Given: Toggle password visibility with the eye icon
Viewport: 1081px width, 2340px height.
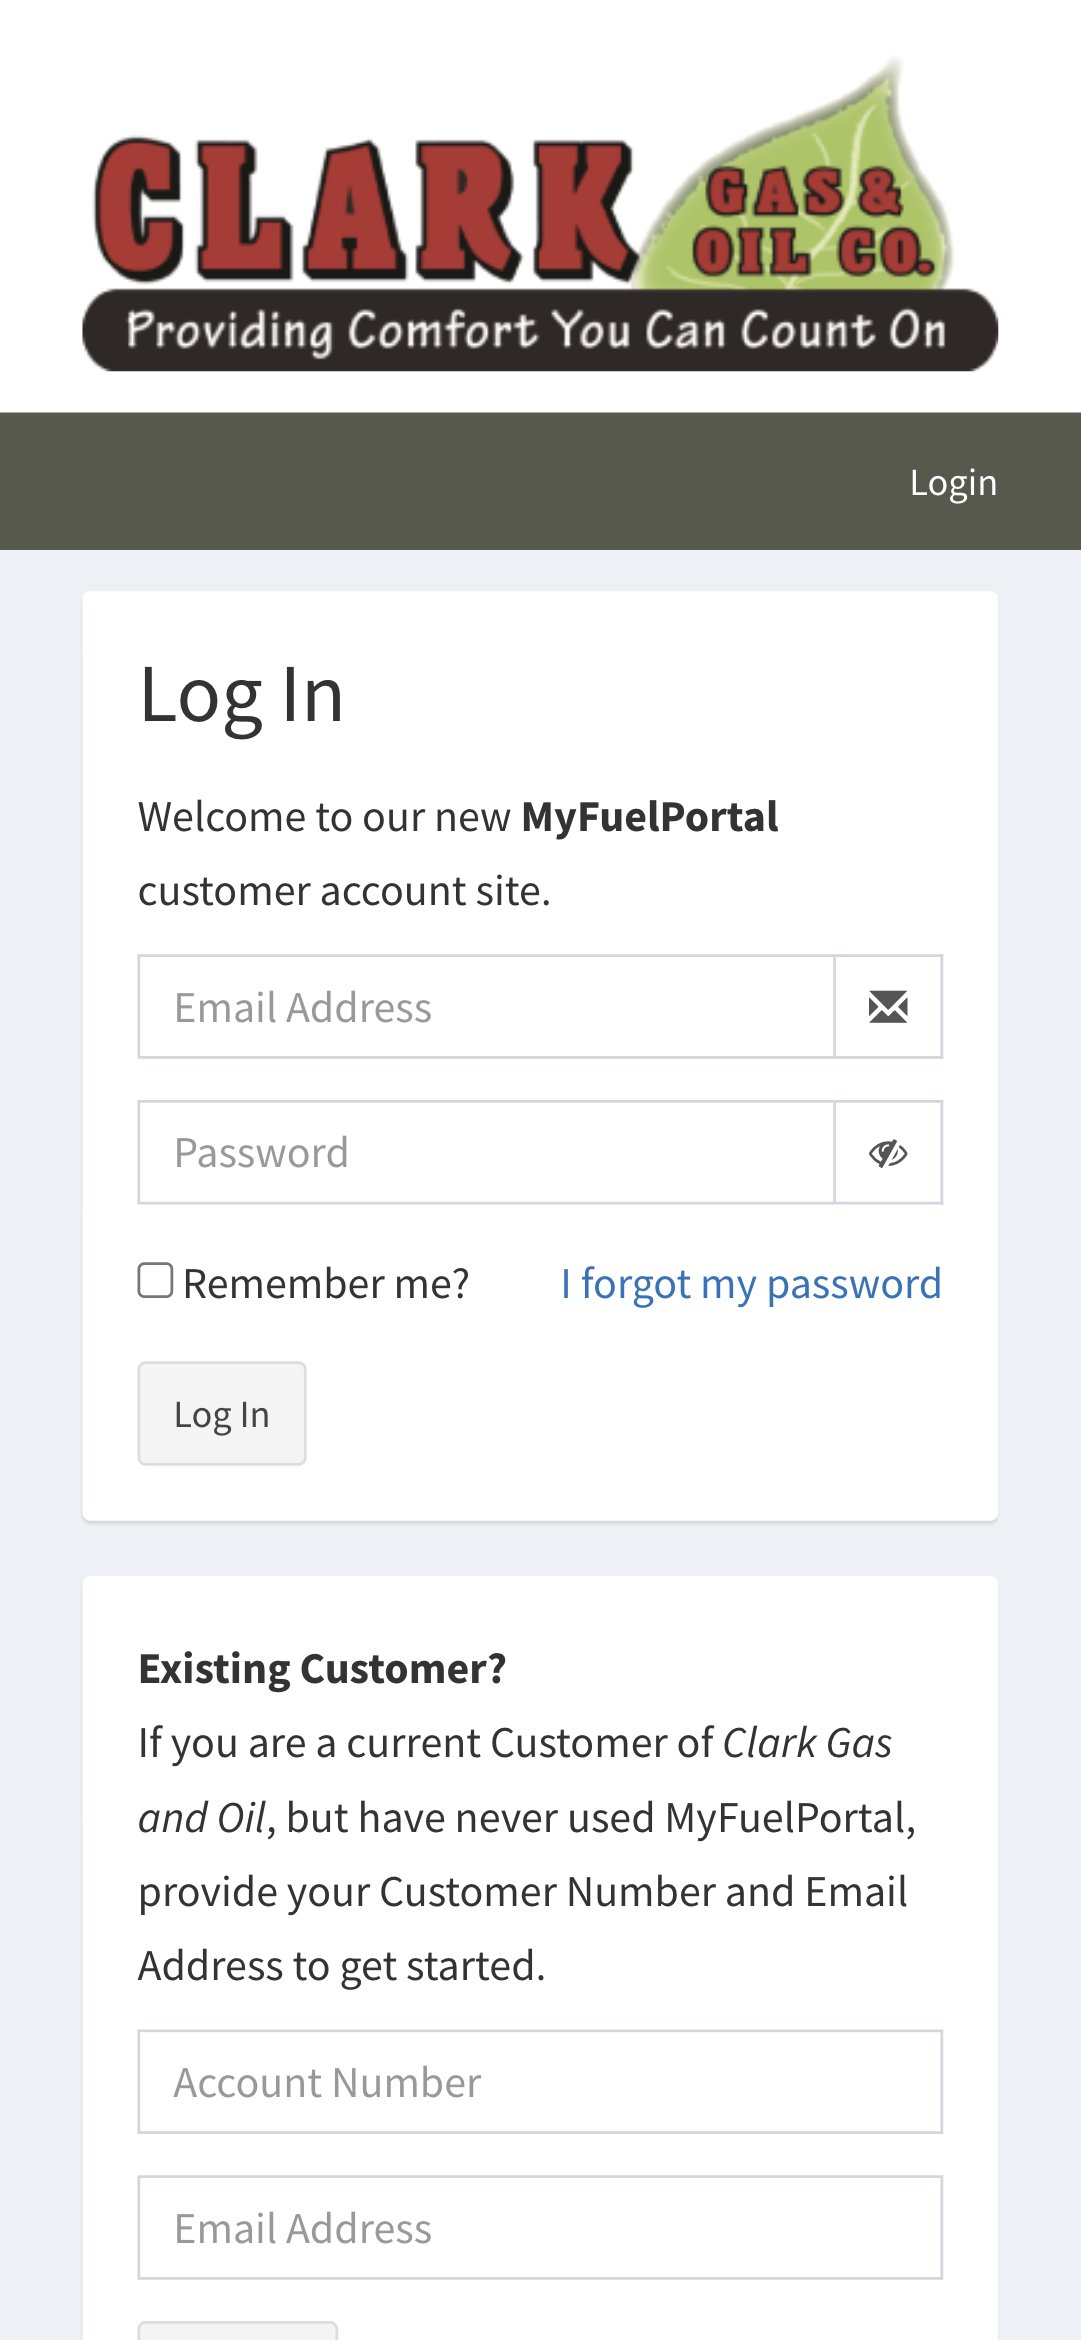Looking at the screenshot, I should [x=888, y=1153].
